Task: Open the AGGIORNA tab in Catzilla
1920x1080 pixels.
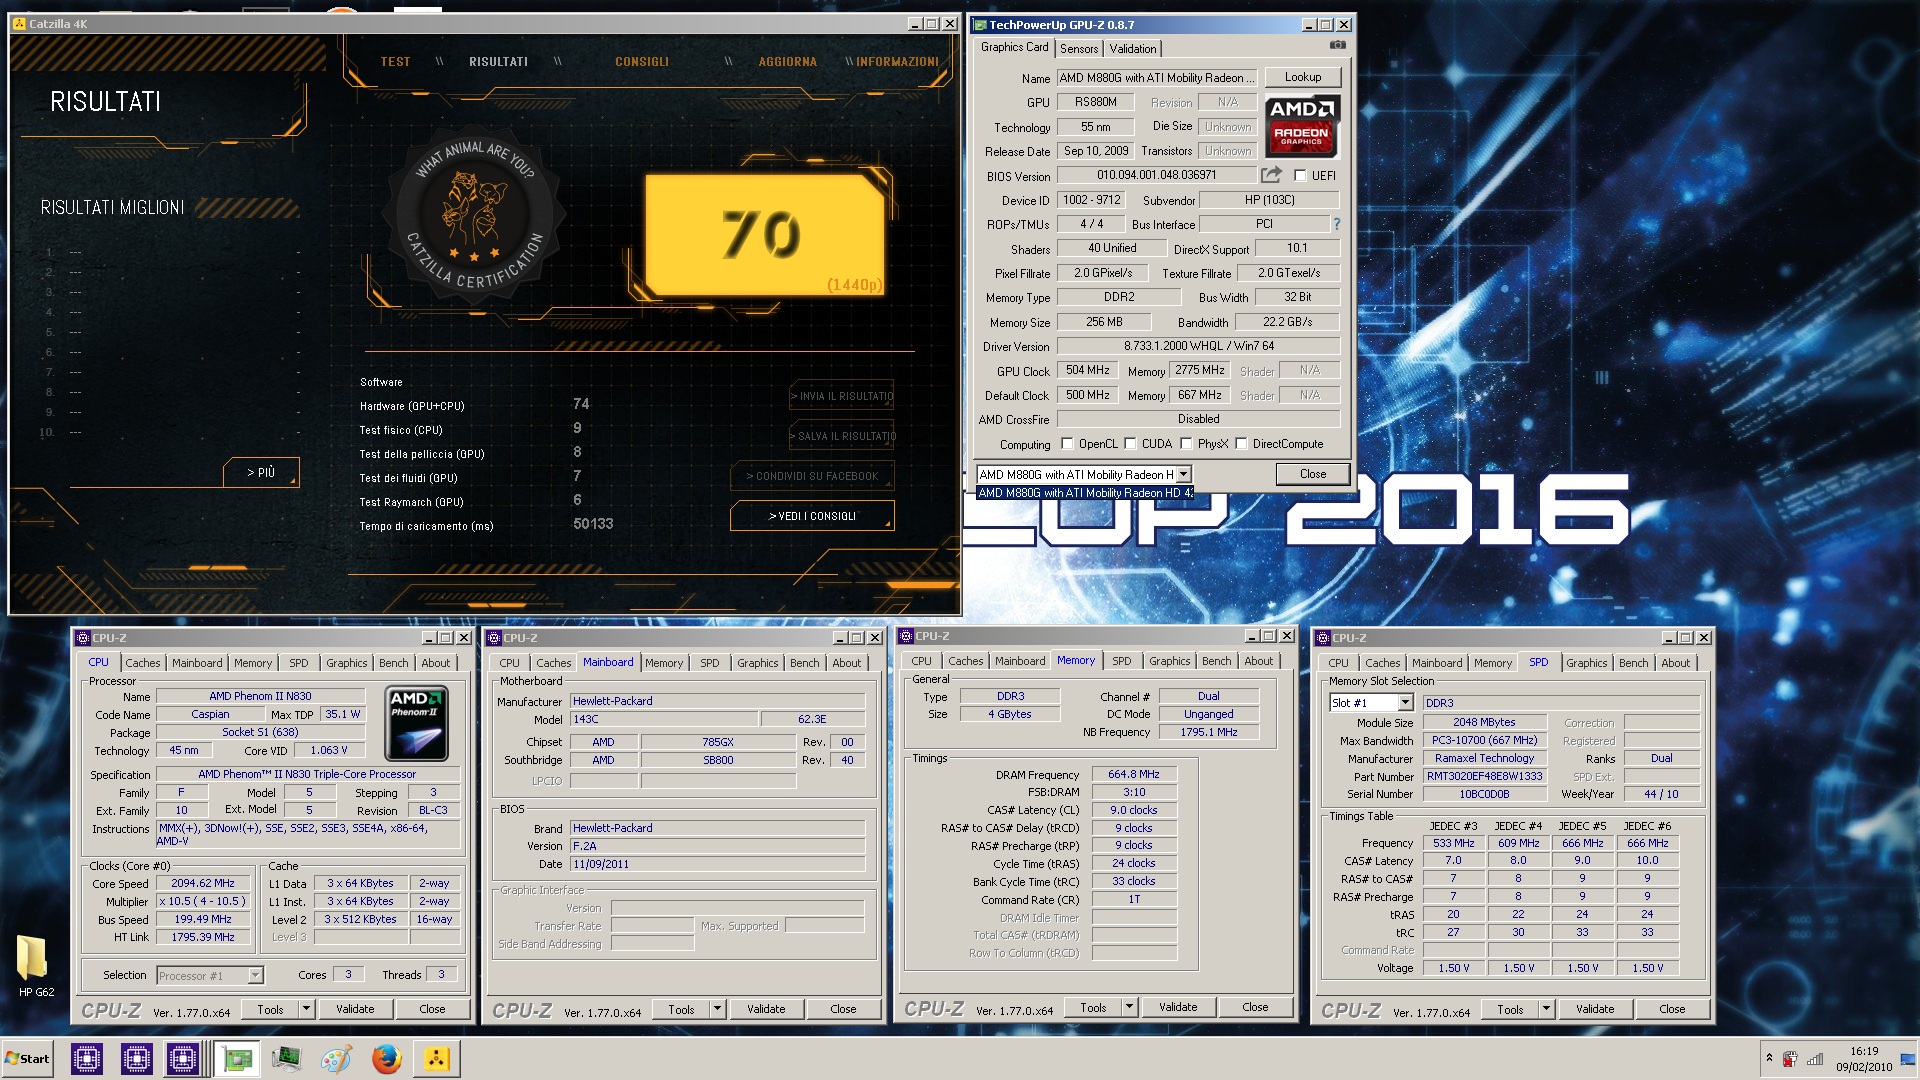Action: tap(787, 62)
